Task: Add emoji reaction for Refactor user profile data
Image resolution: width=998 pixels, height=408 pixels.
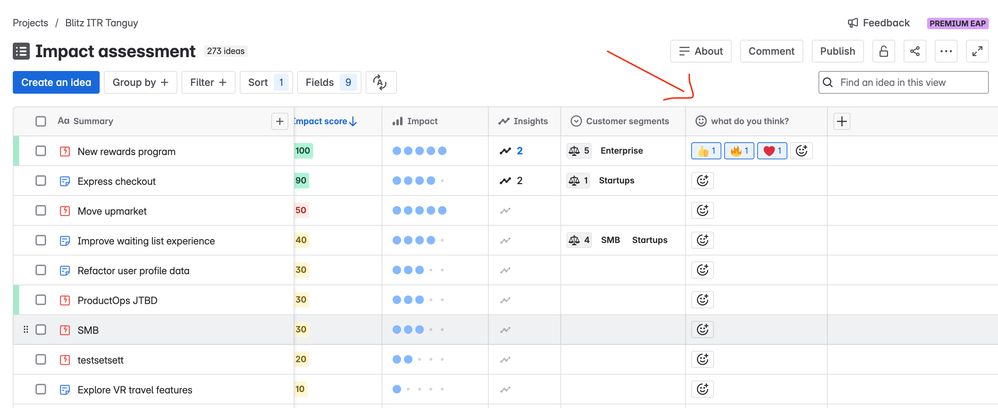Action: [702, 271]
